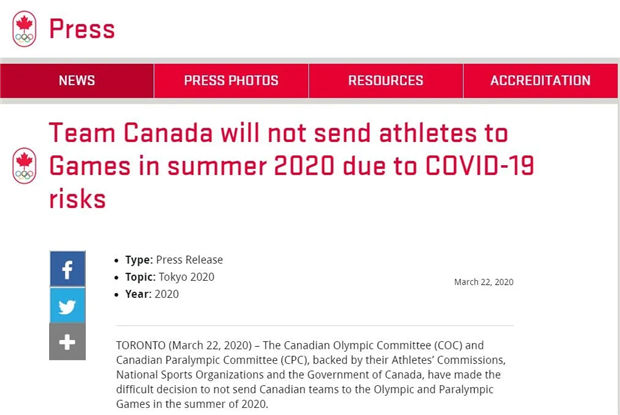620x415 pixels.
Task: Click the Press Release type value
Action: click(x=189, y=260)
